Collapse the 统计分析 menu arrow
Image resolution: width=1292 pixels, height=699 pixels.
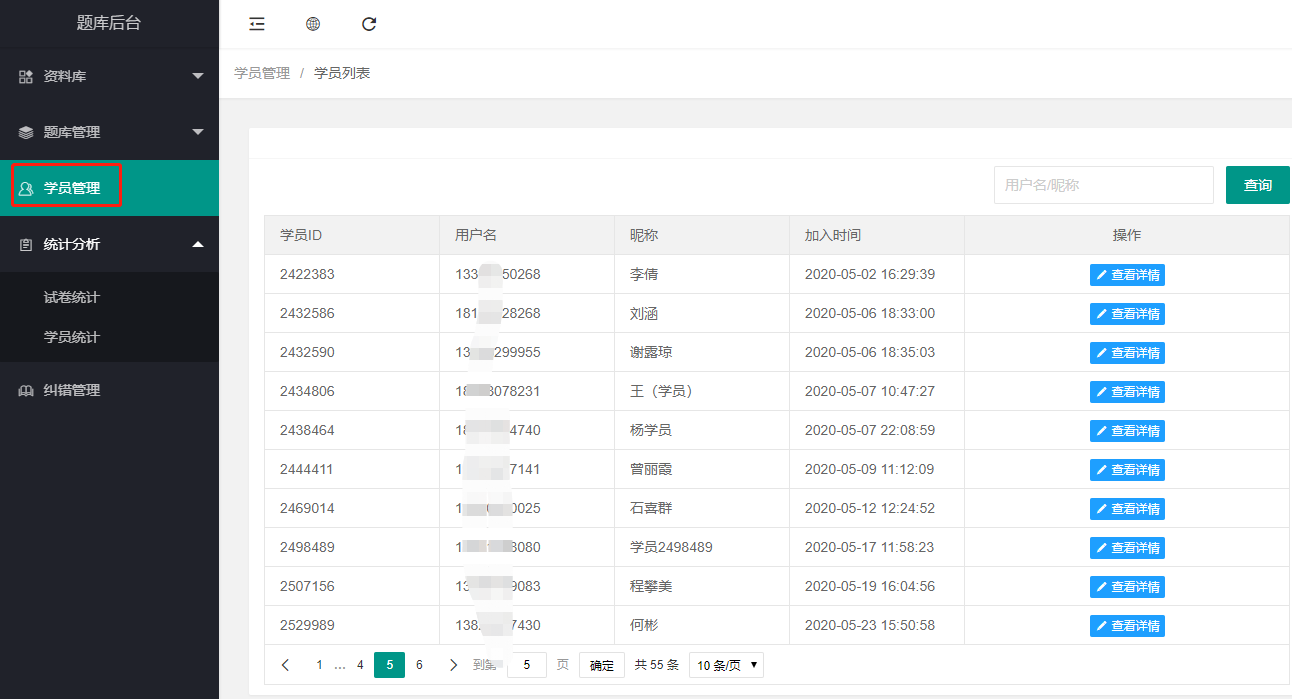pyautogui.click(x=198, y=244)
